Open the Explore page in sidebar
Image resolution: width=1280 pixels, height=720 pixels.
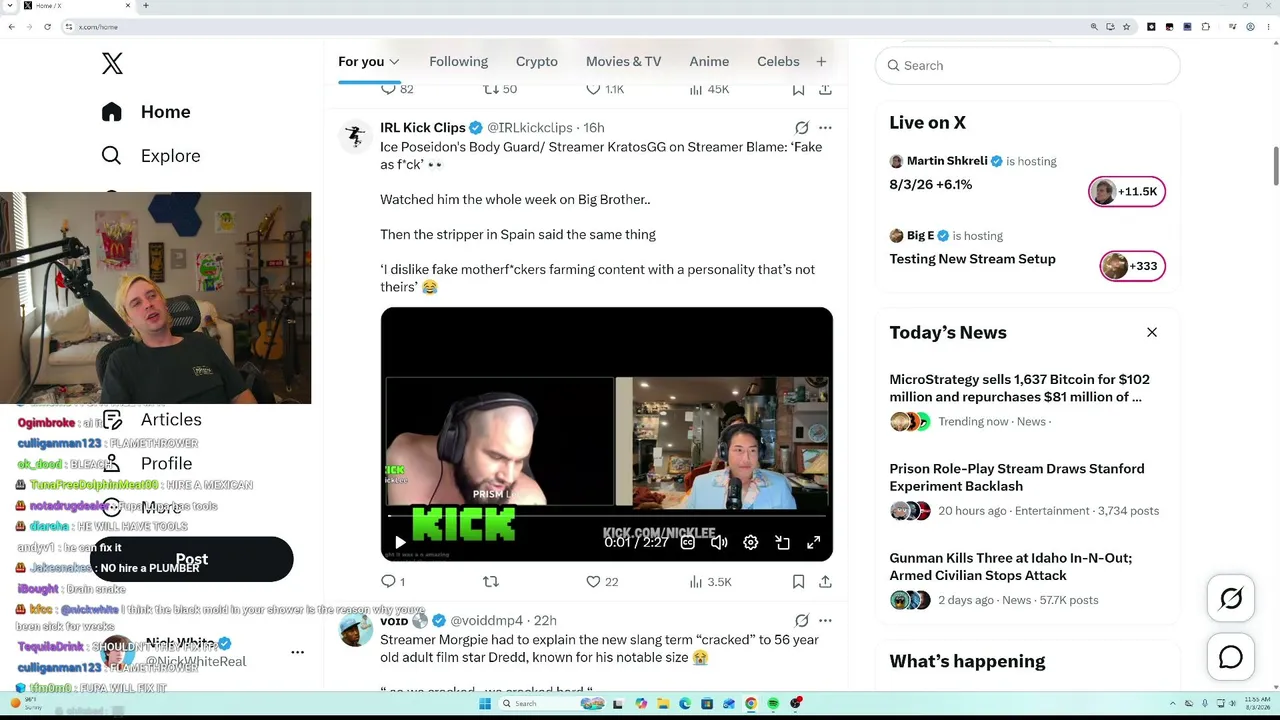click(151, 156)
